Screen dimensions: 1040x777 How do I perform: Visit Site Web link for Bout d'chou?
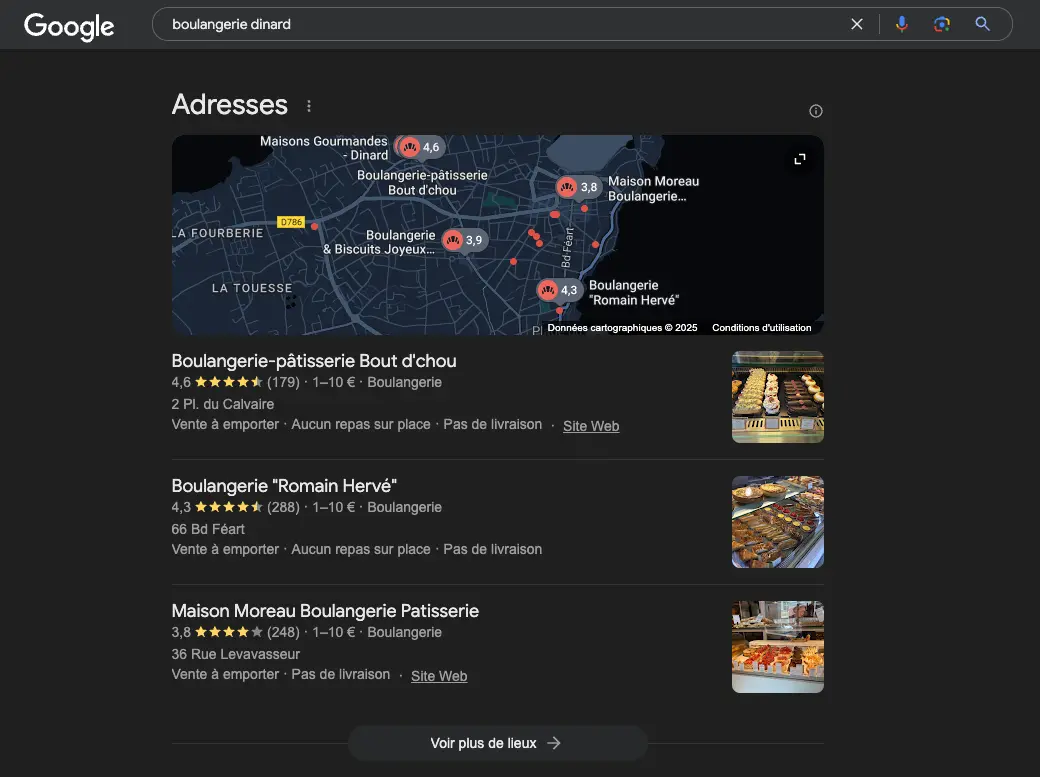pos(591,426)
